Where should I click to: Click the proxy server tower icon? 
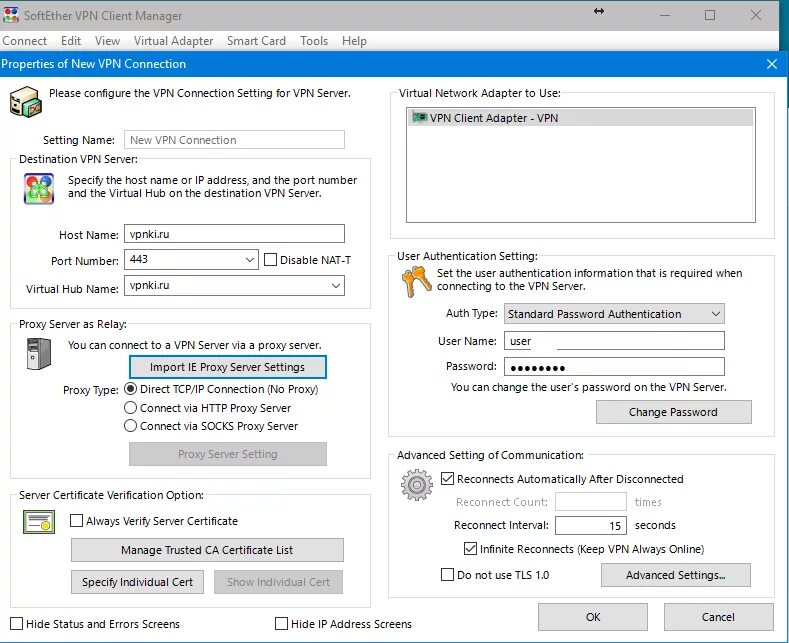[39, 354]
